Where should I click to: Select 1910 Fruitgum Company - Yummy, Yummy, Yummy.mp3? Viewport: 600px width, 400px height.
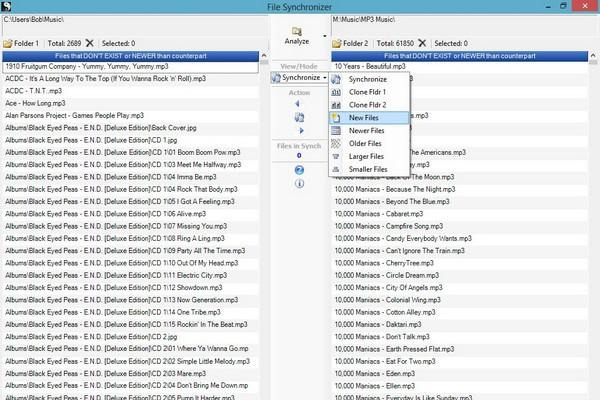130,67
